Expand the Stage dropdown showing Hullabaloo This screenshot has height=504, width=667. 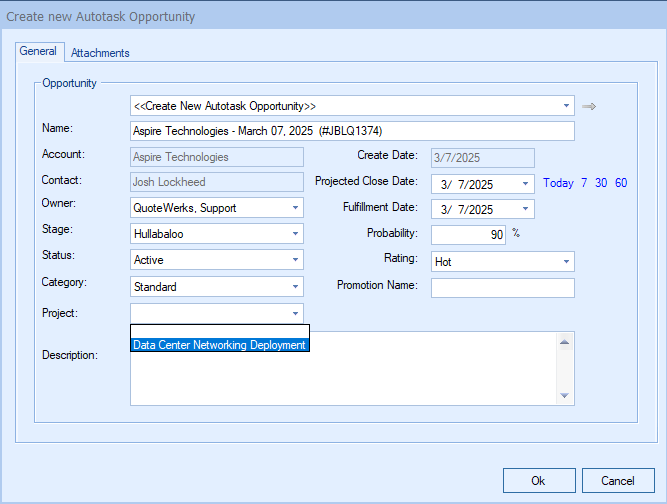click(x=295, y=234)
